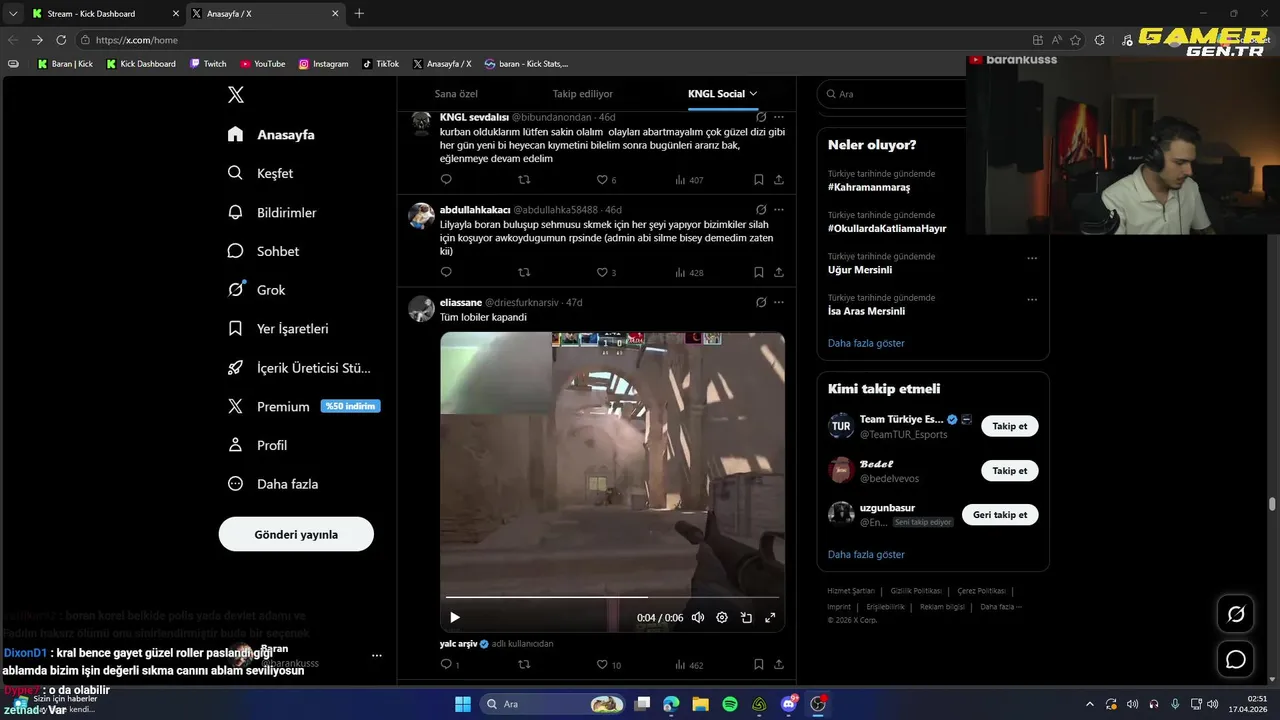
Task: Bookmark the KNGL sevdalısı post
Action: (759, 180)
